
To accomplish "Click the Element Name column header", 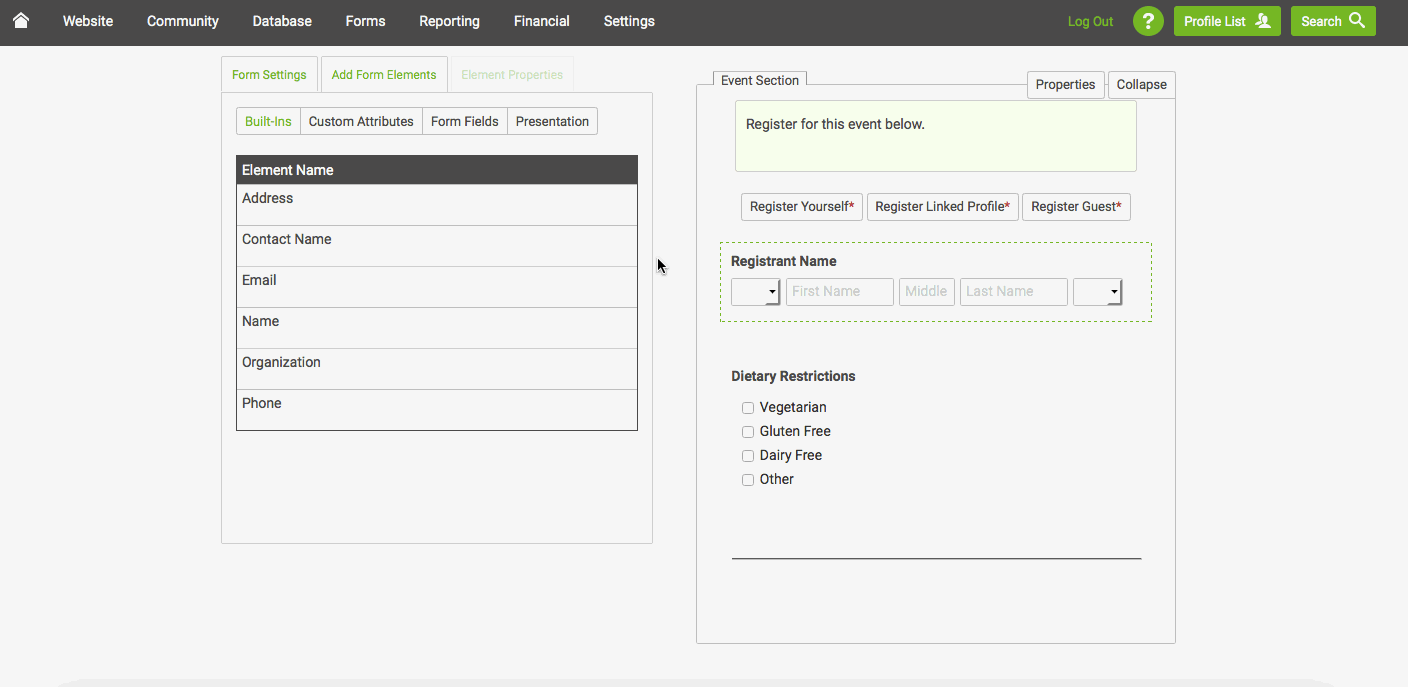I will [437, 170].
